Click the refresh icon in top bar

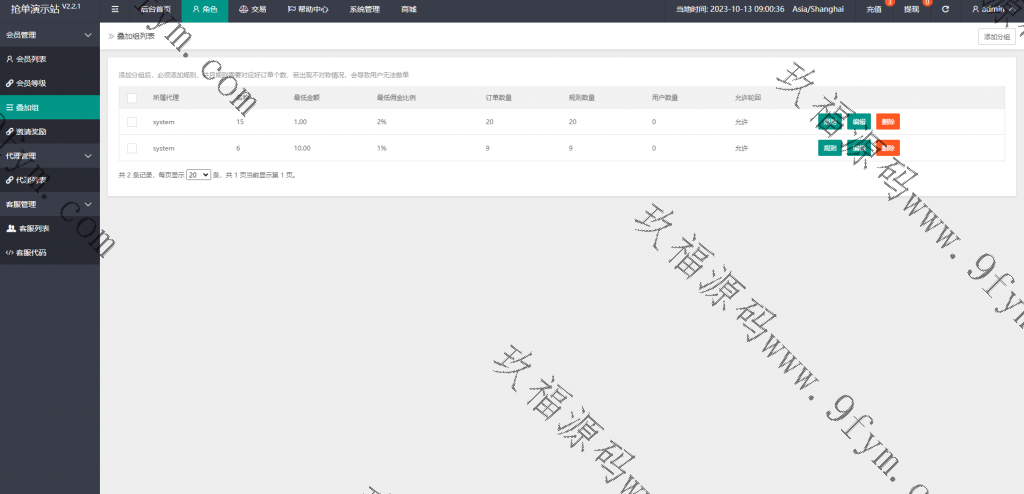coord(945,9)
